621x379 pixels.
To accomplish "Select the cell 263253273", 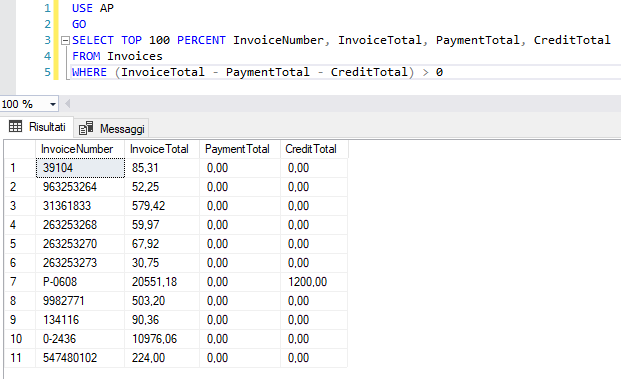I will [x=80, y=263].
